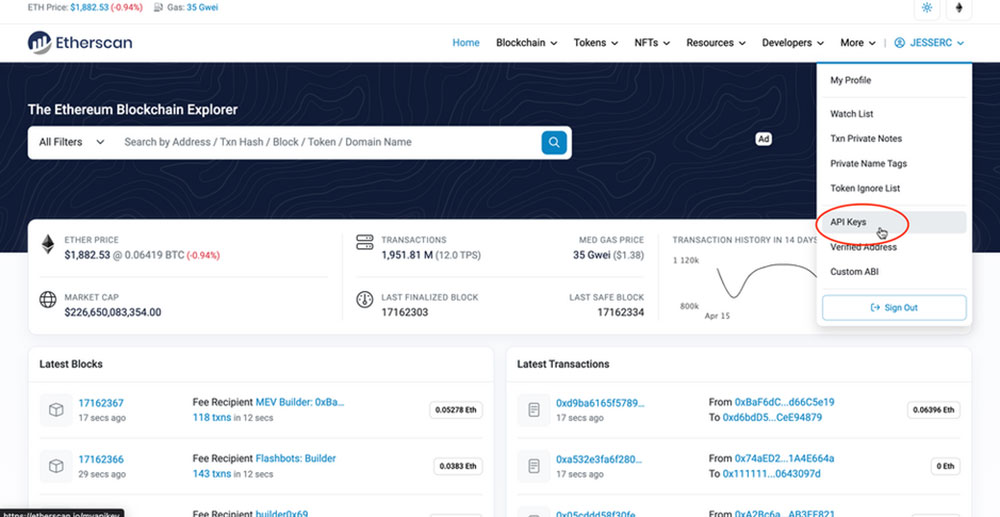This screenshot has width=1000, height=517.
Task: Click the Ad badge in banner
Action: point(763,139)
